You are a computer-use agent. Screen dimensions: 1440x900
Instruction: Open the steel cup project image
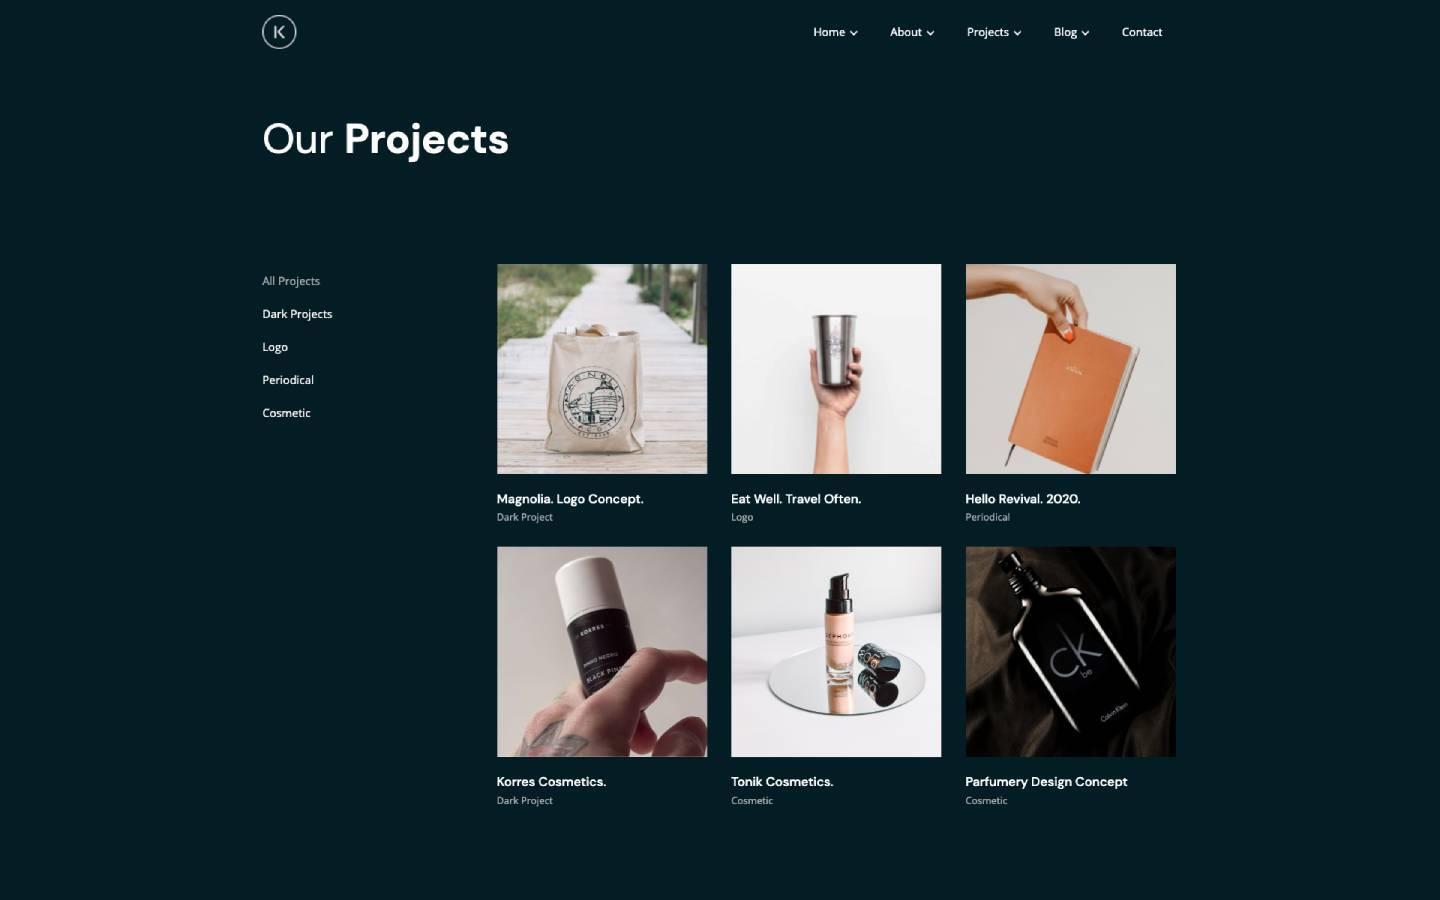click(x=836, y=369)
